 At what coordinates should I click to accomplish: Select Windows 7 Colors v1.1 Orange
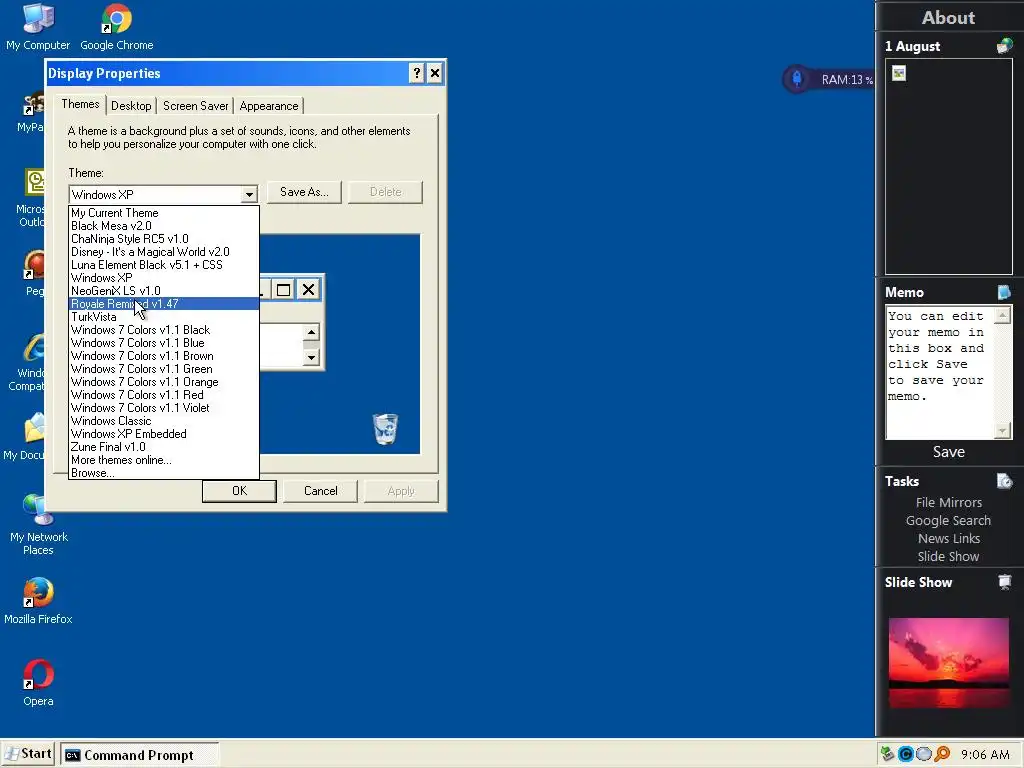click(x=164, y=382)
